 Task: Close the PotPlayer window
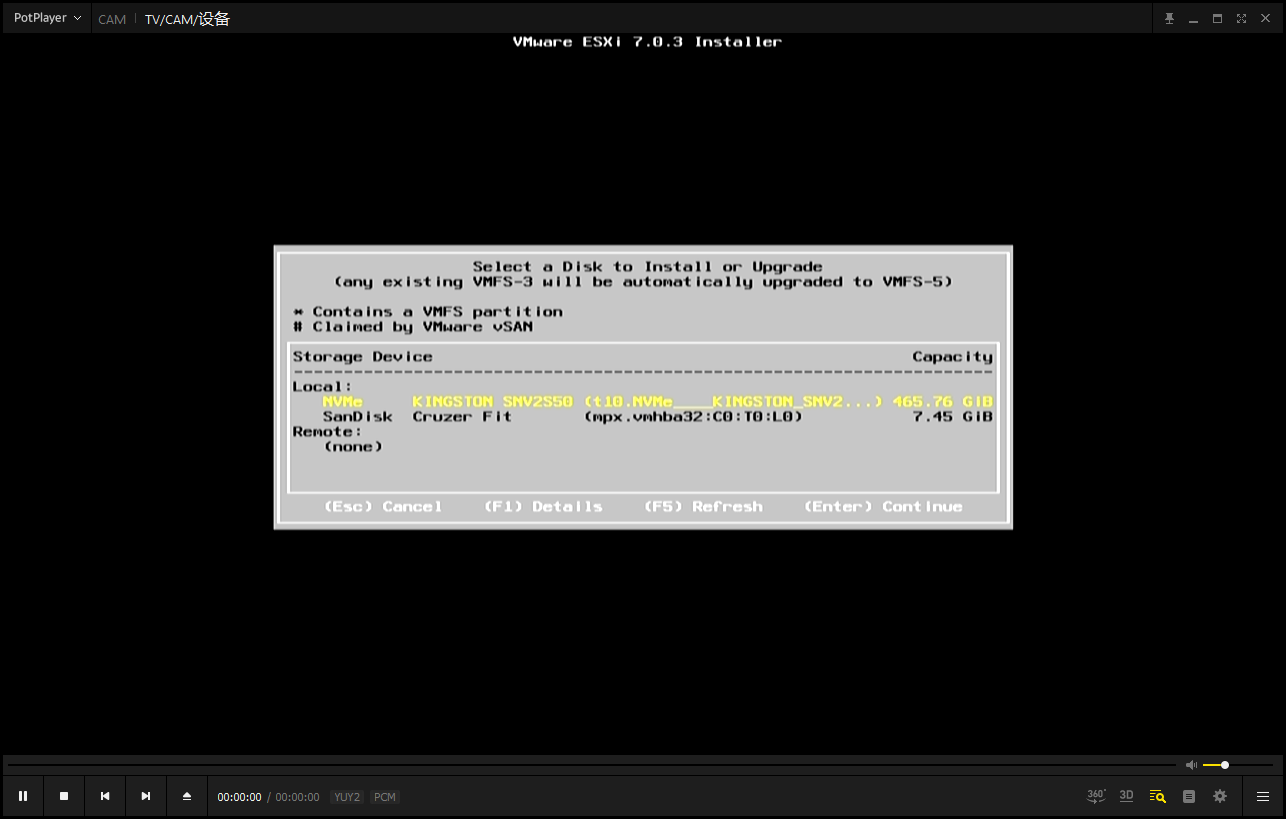(1265, 19)
